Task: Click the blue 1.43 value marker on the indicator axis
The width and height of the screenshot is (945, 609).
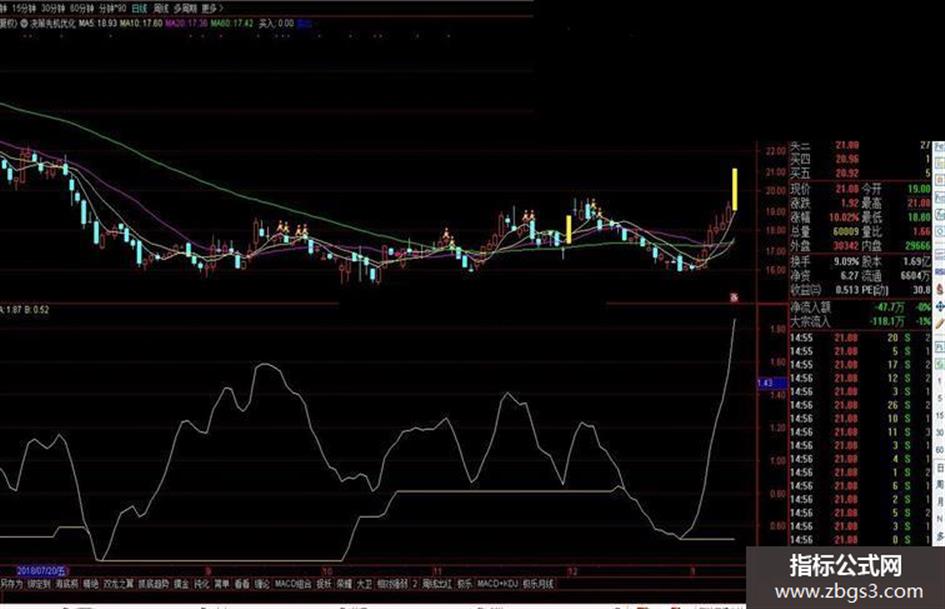Action: point(771,383)
